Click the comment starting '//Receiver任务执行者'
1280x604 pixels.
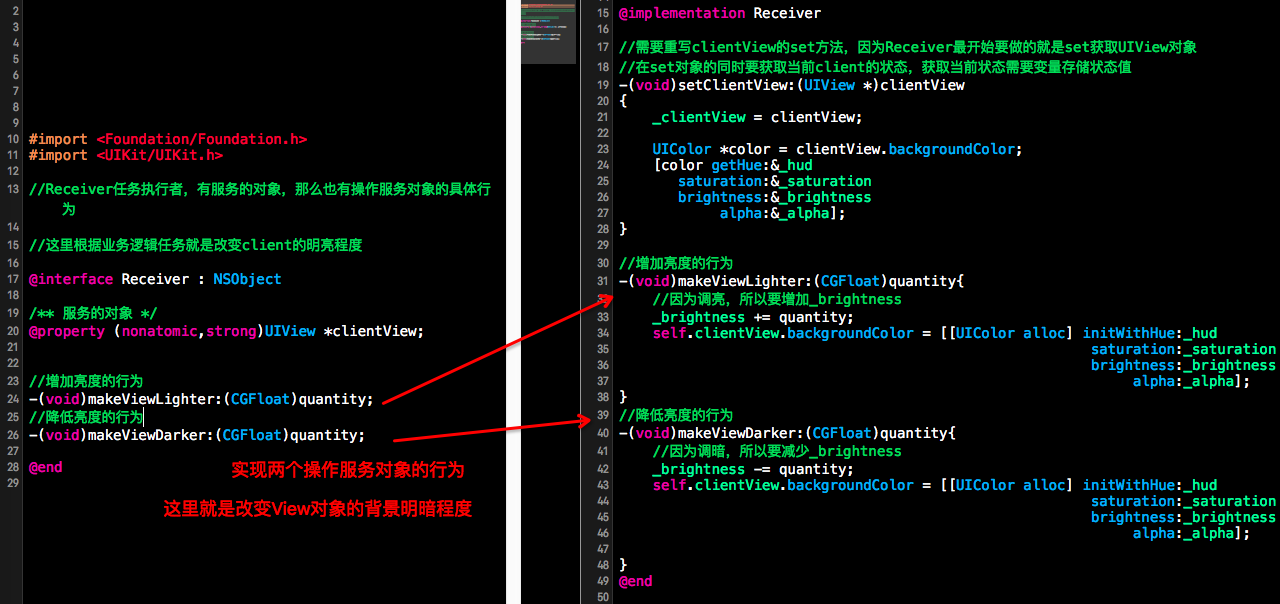click(x=260, y=199)
